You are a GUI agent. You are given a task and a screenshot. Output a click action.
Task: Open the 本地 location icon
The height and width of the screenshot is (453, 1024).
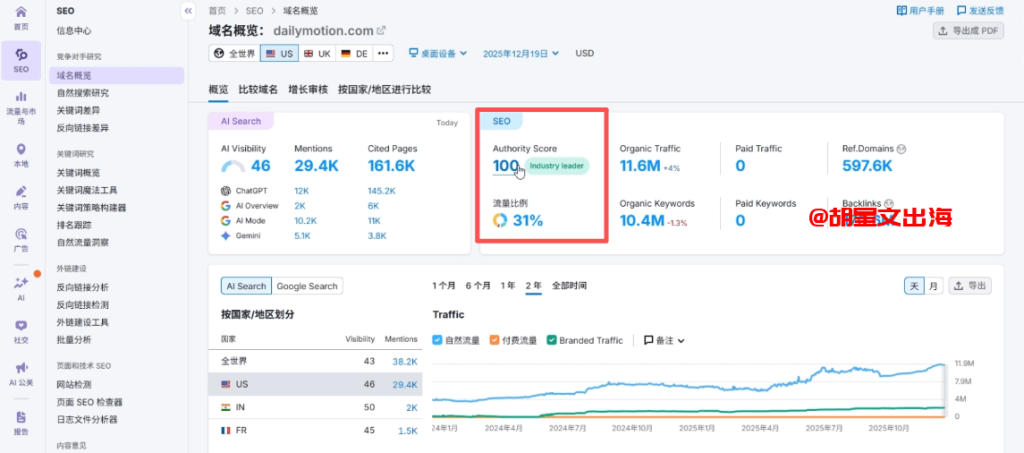pyautogui.click(x=21, y=149)
